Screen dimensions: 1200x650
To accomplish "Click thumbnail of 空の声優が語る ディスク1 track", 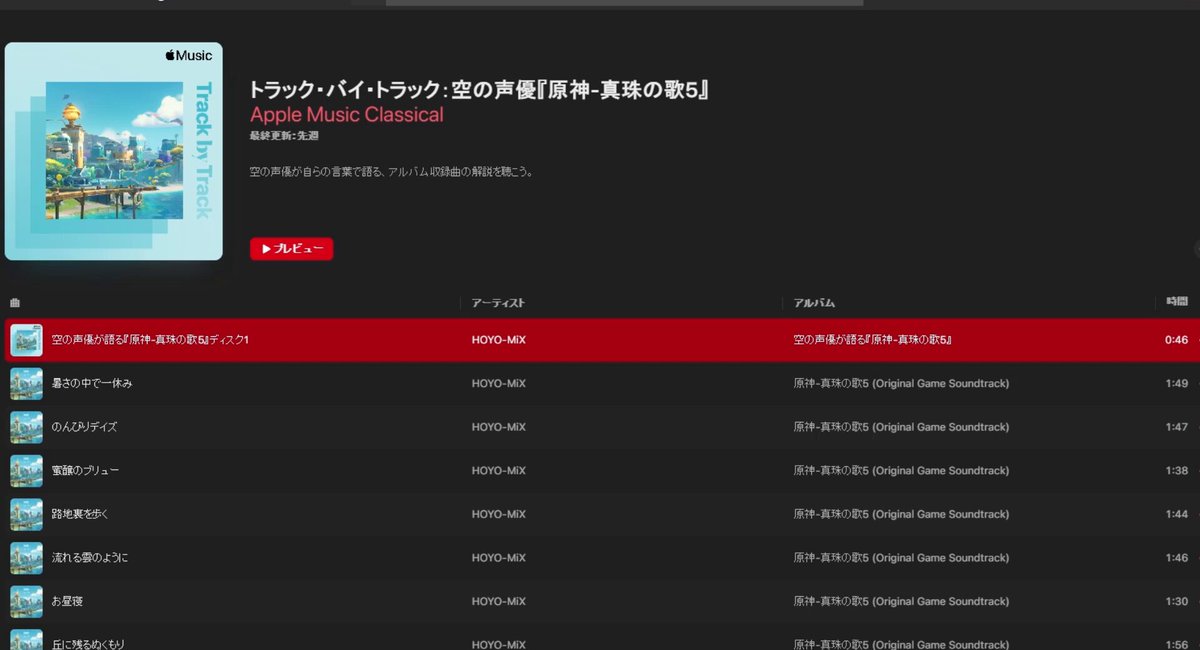I will tap(26, 340).
